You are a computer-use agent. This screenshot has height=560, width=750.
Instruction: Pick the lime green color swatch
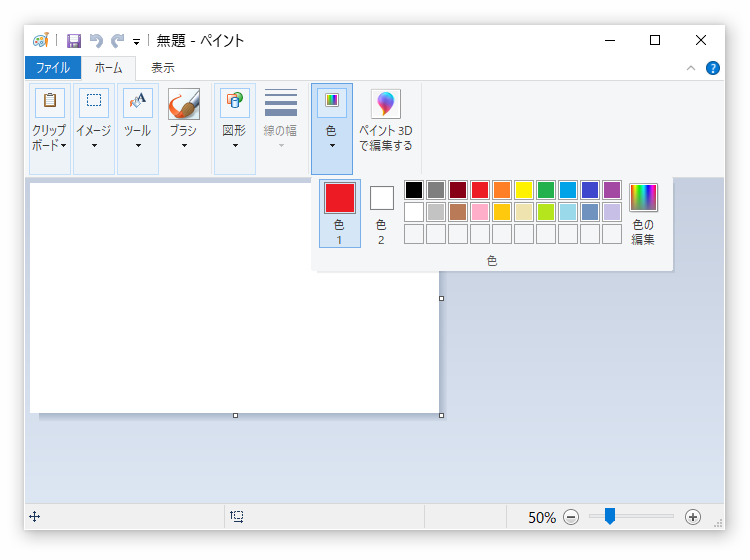(x=546, y=212)
